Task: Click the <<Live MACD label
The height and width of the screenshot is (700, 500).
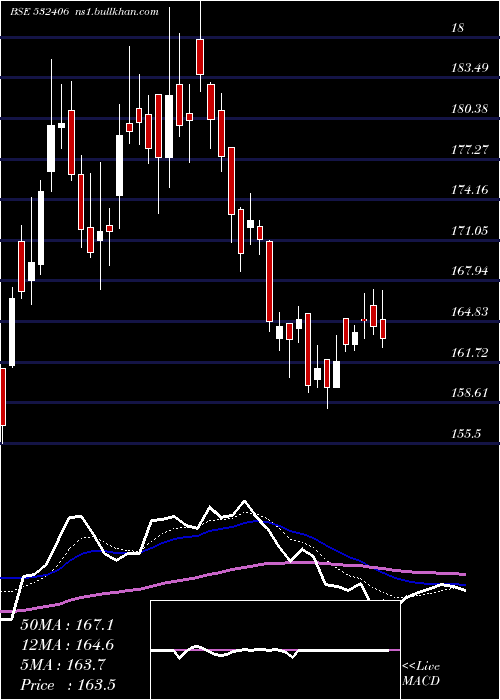Action: click(x=421, y=673)
